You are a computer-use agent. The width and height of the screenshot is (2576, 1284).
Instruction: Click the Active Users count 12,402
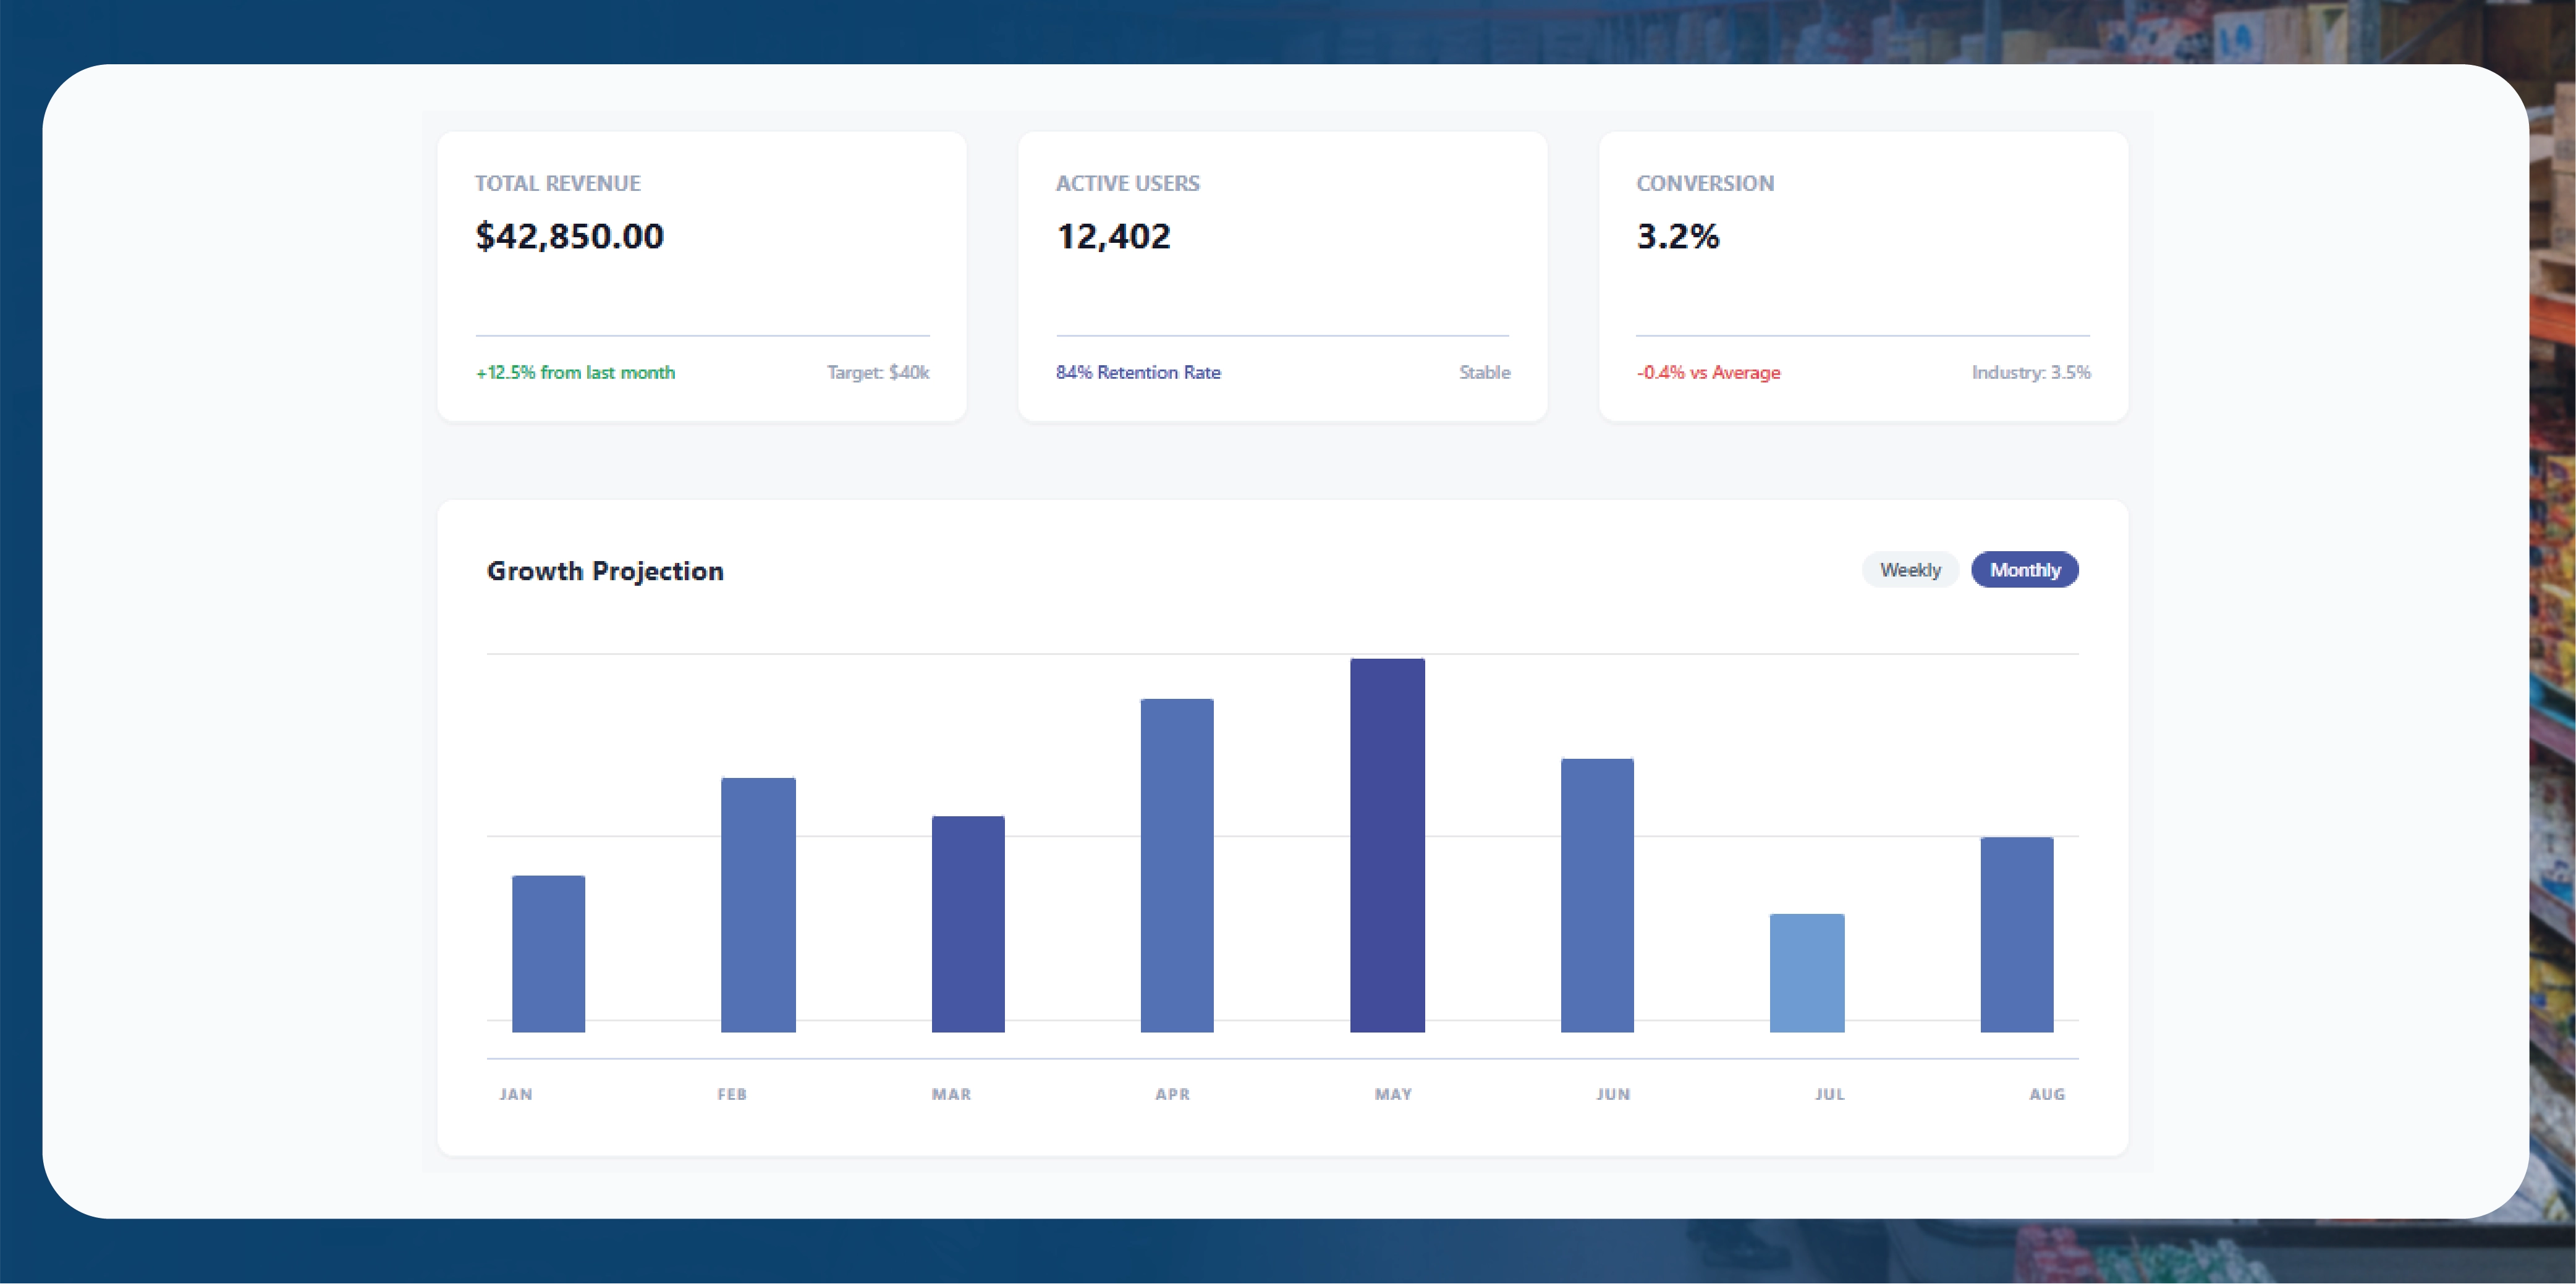[x=1113, y=236]
